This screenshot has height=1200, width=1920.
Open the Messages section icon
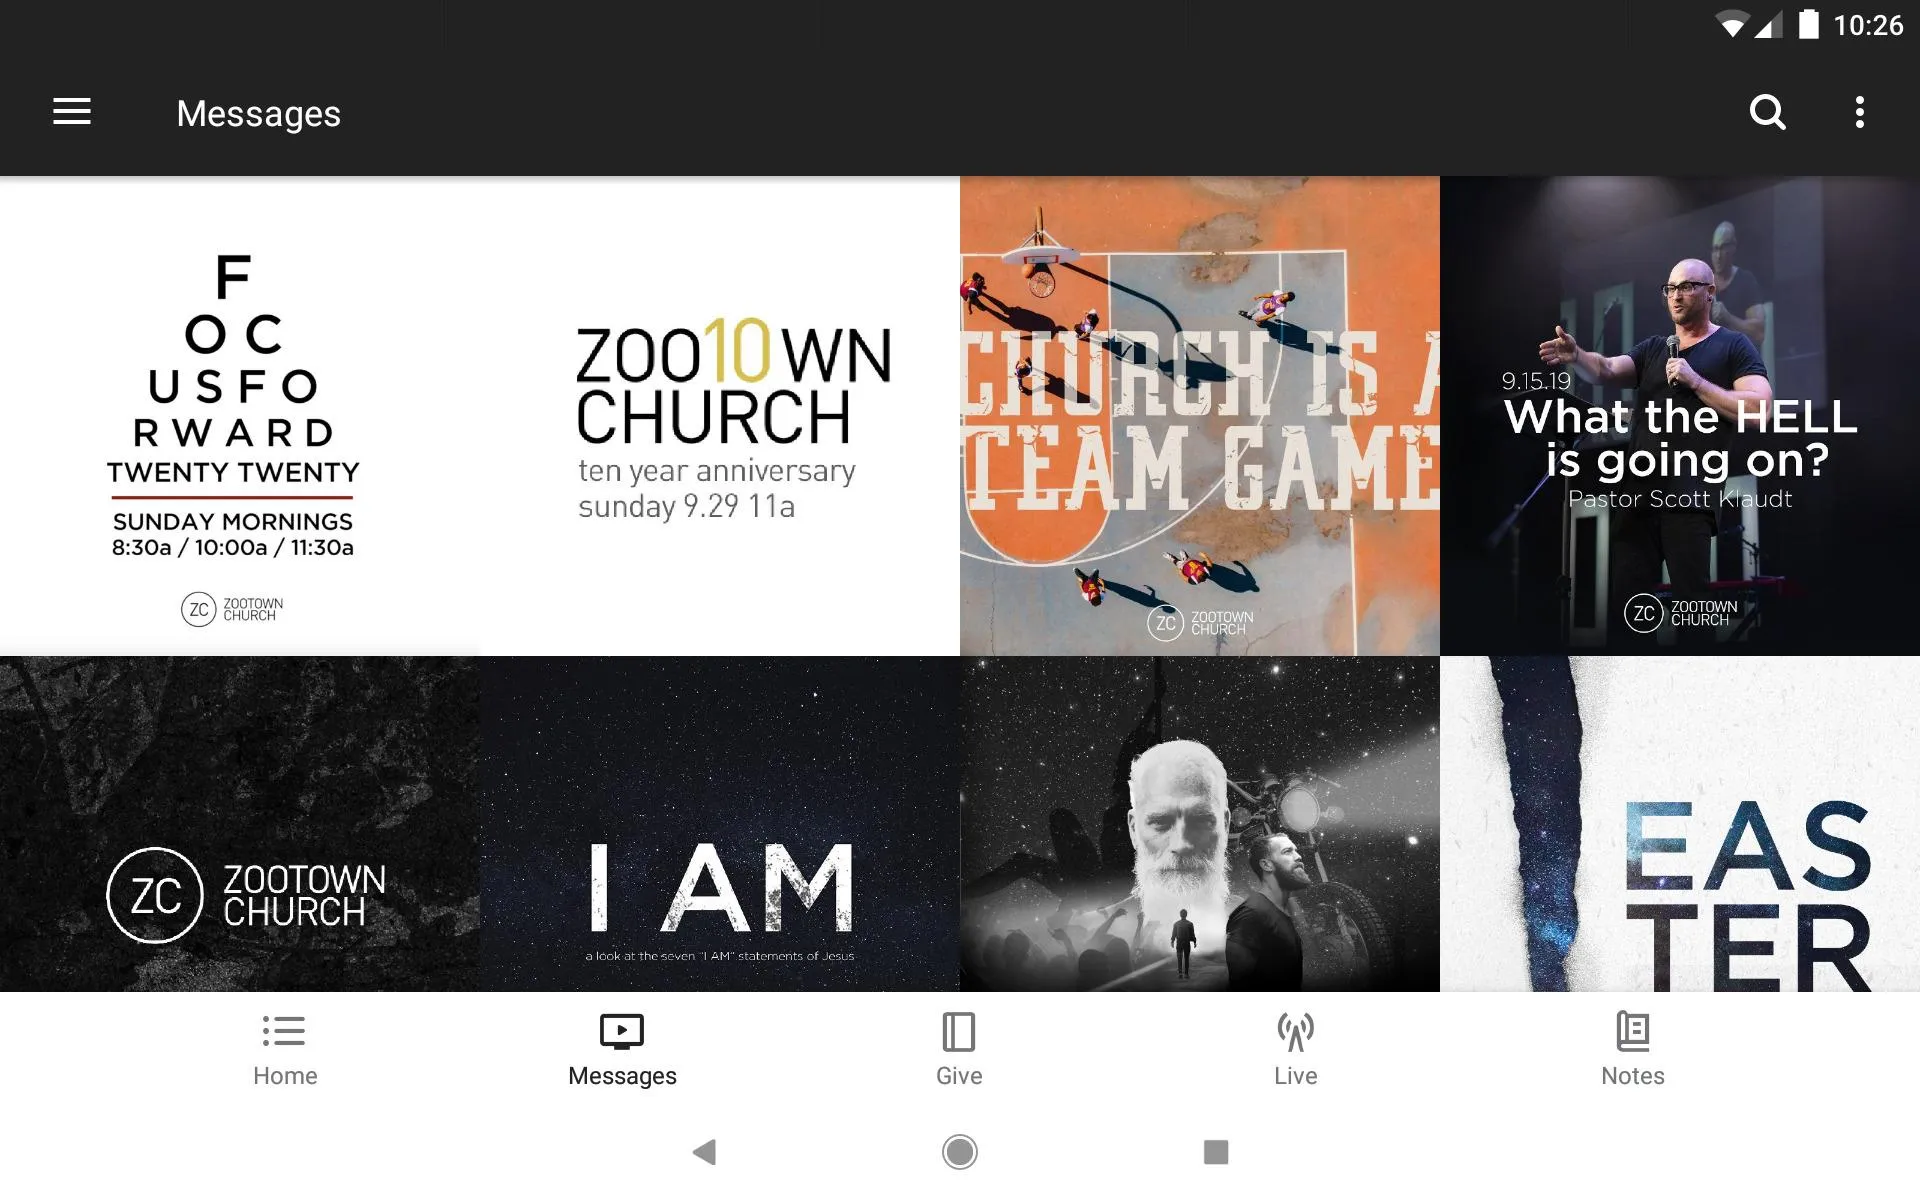621,1030
